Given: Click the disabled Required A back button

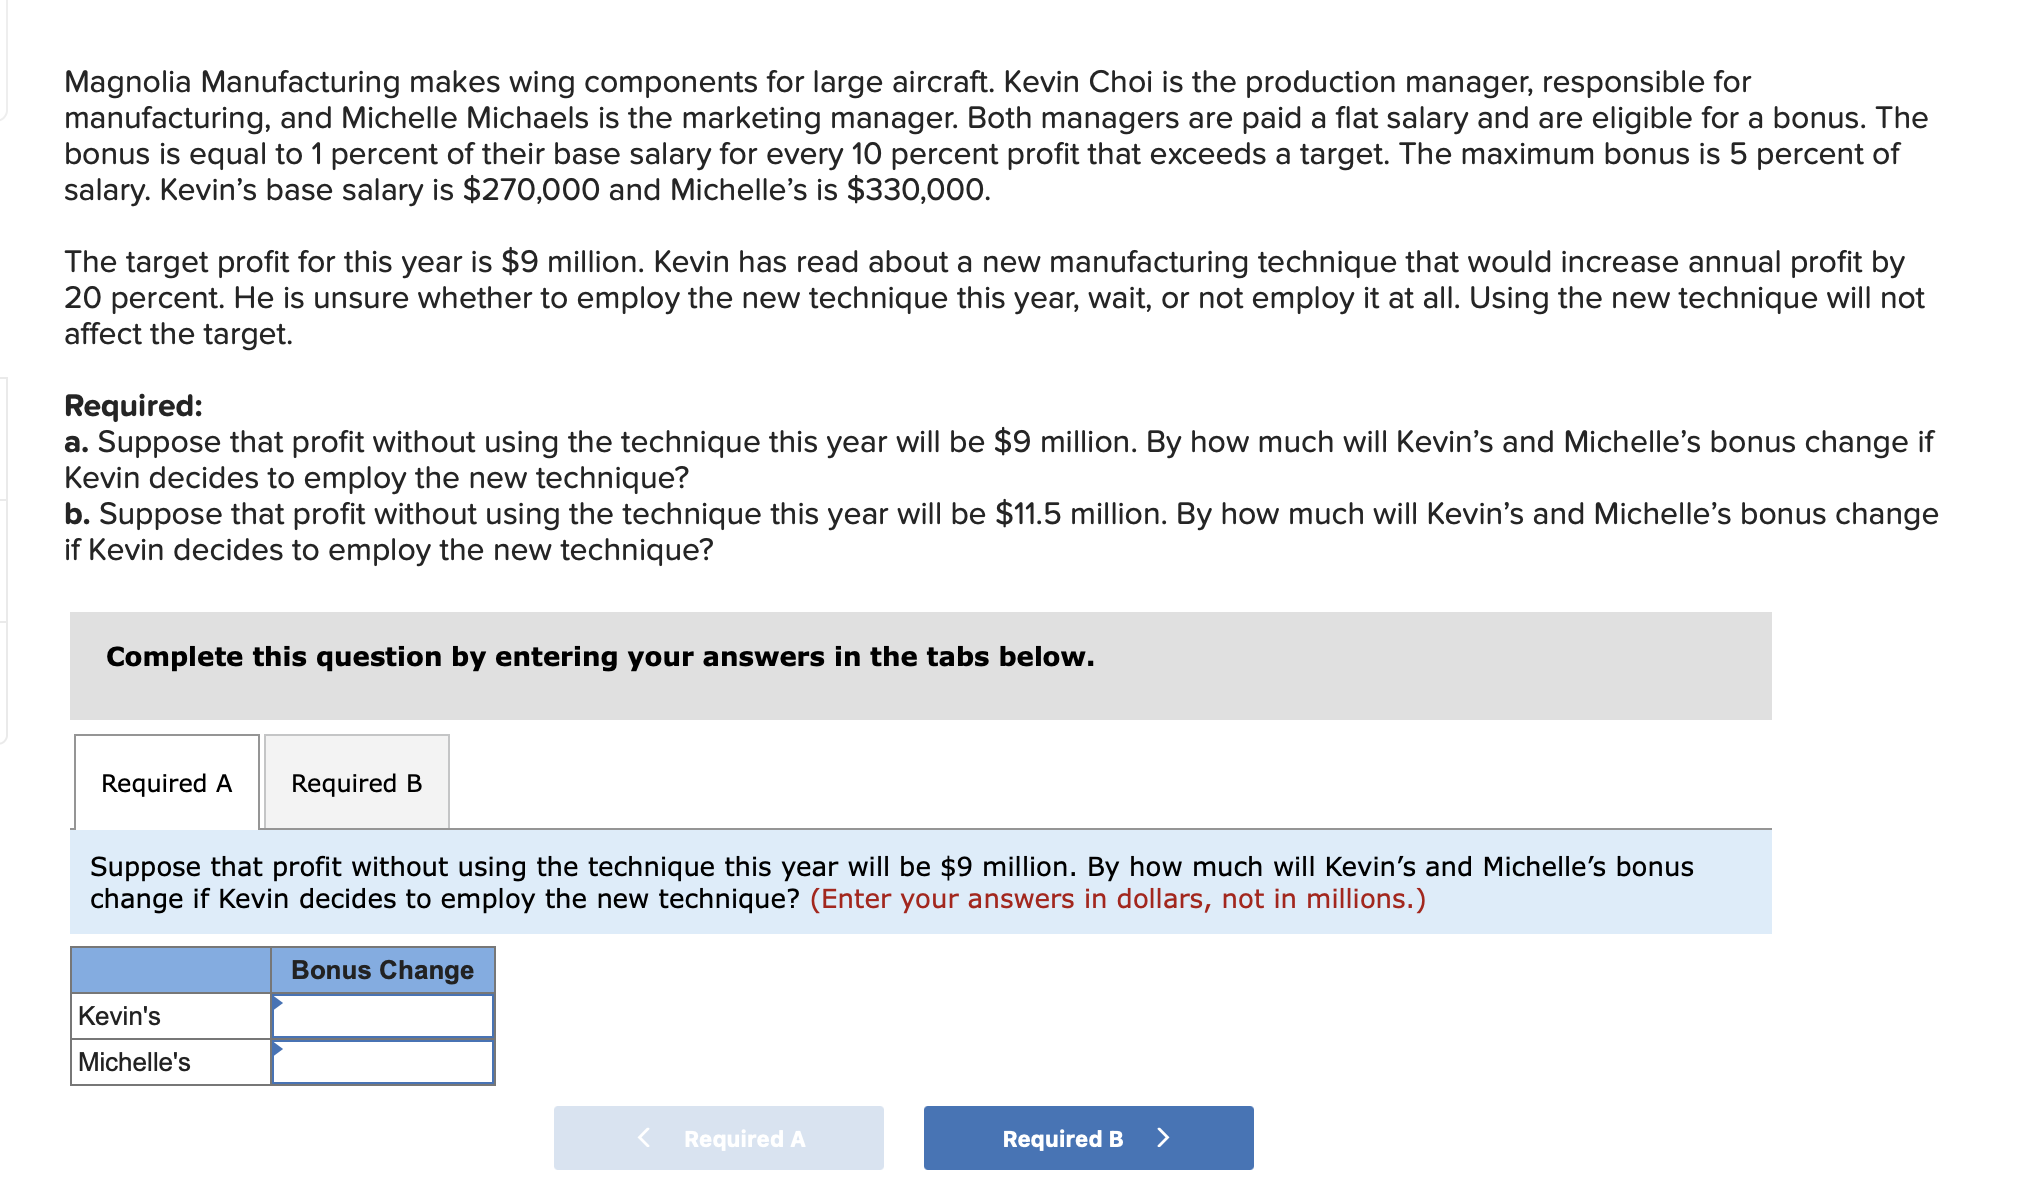Looking at the screenshot, I should [x=719, y=1137].
